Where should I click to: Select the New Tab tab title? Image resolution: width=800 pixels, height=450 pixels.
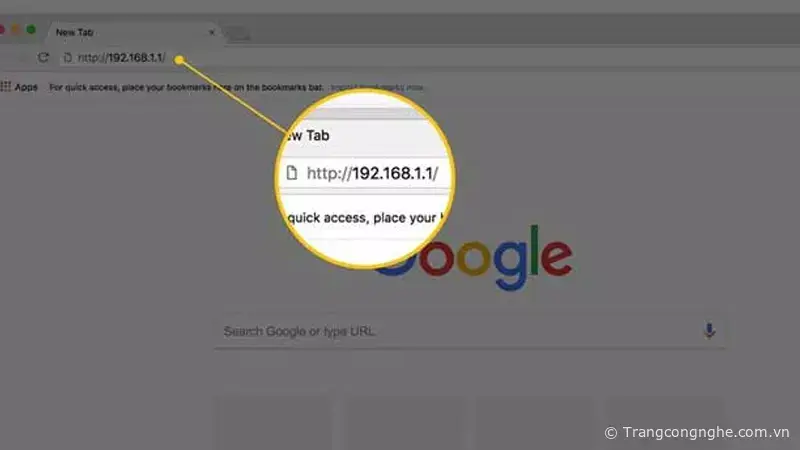click(x=74, y=32)
